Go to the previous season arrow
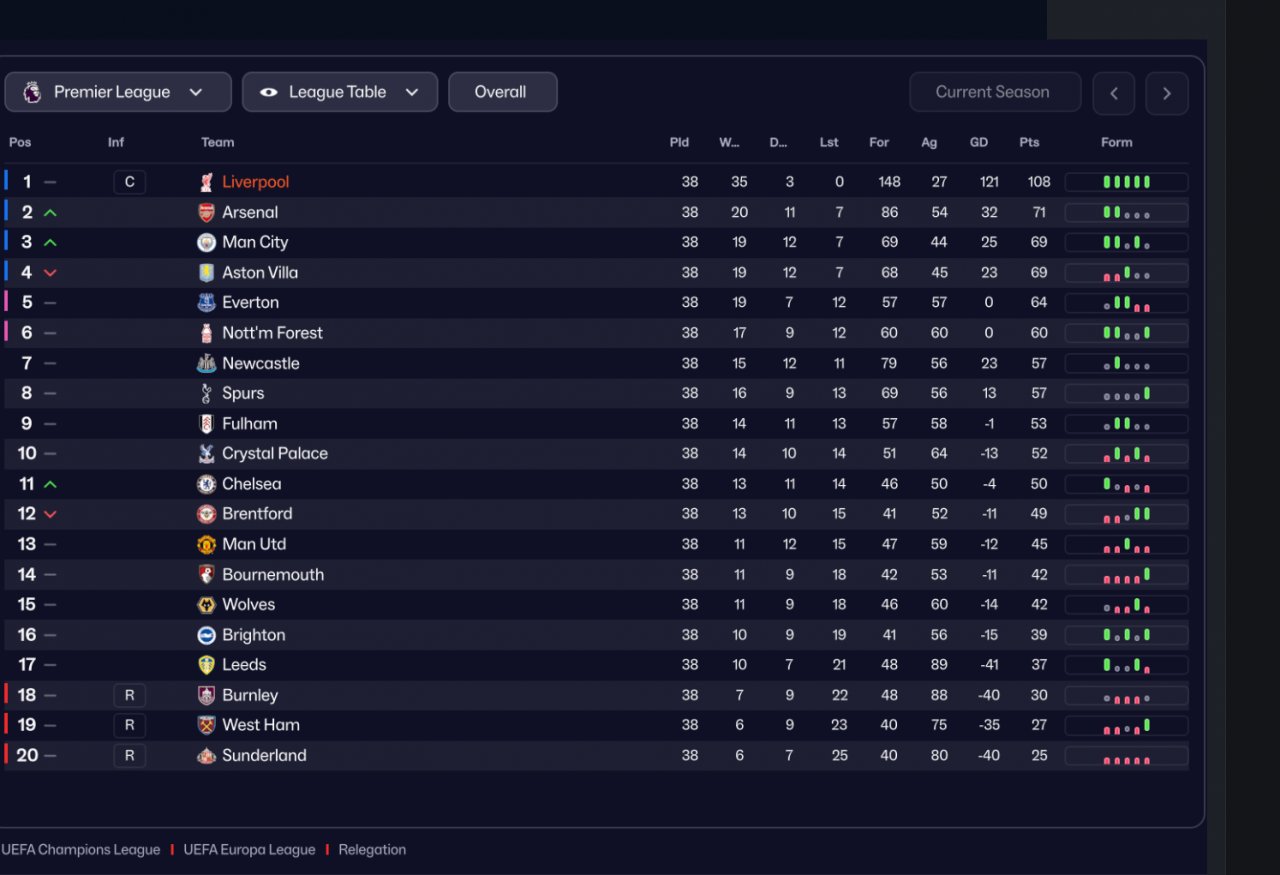 [1114, 93]
